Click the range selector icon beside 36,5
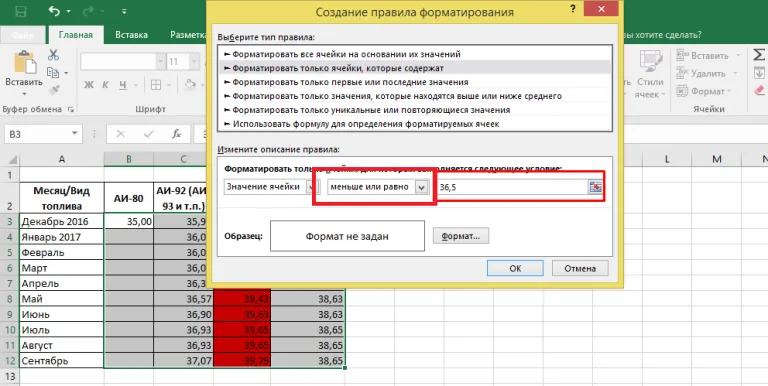768x386 pixels. pyautogui.click(x=595, y=187)
